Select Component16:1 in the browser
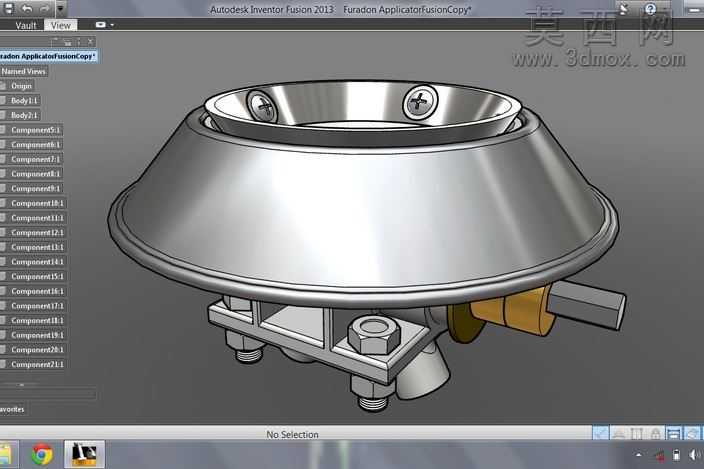The image size is (704, 469). pos(38,291)
